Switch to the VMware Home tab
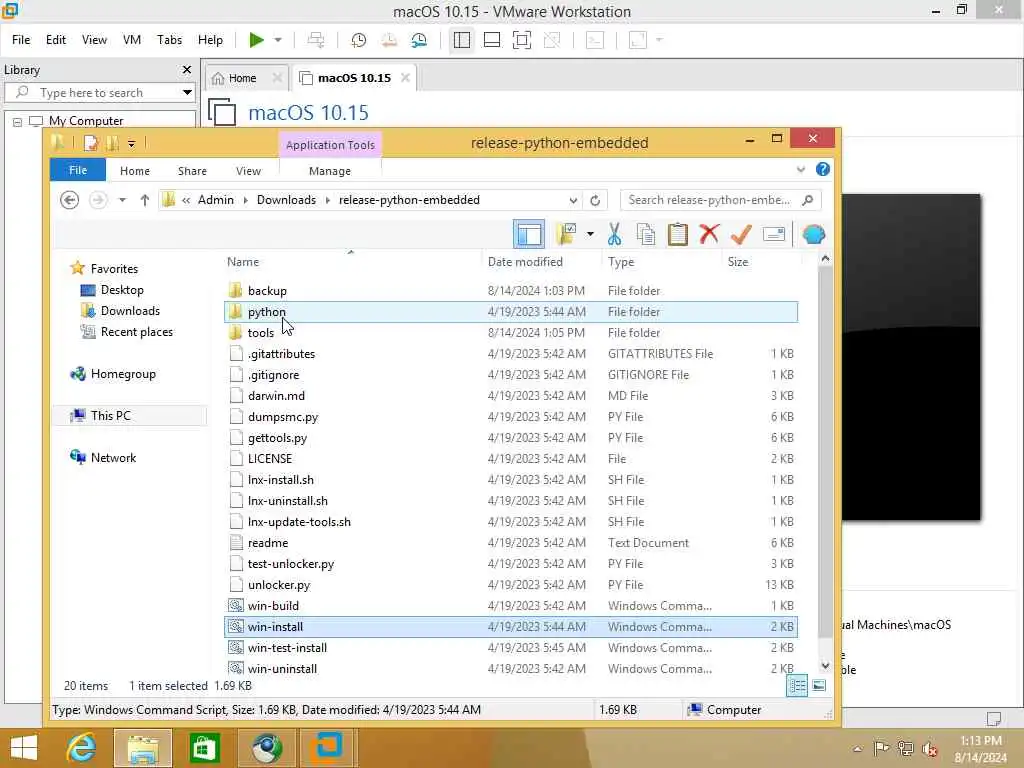 242,78
